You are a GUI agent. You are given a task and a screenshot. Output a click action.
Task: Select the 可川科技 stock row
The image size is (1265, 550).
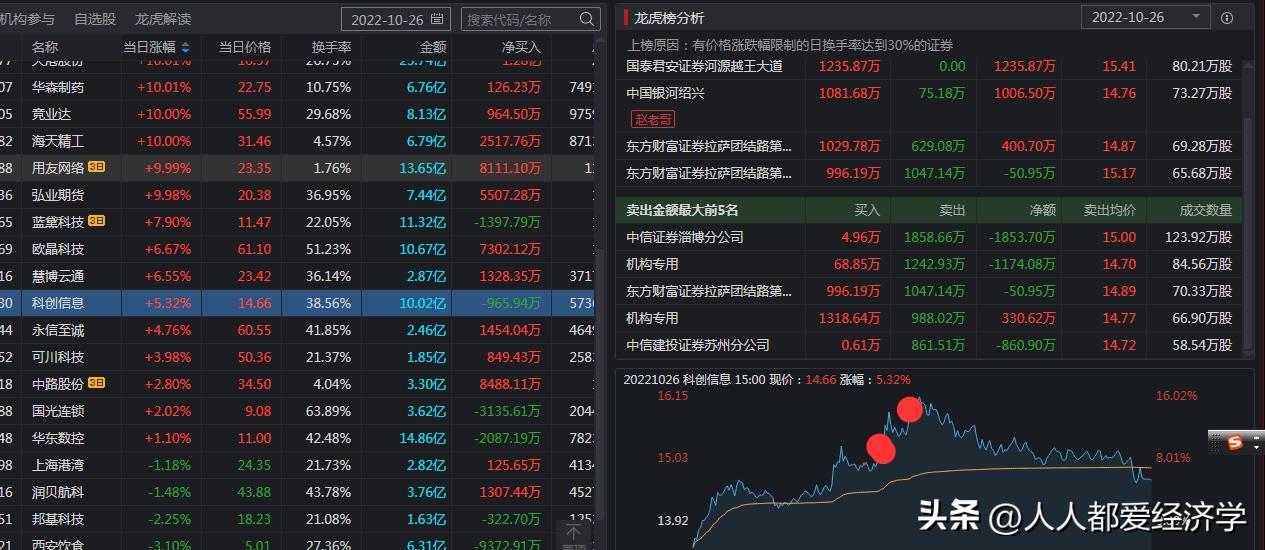[298, 357]
